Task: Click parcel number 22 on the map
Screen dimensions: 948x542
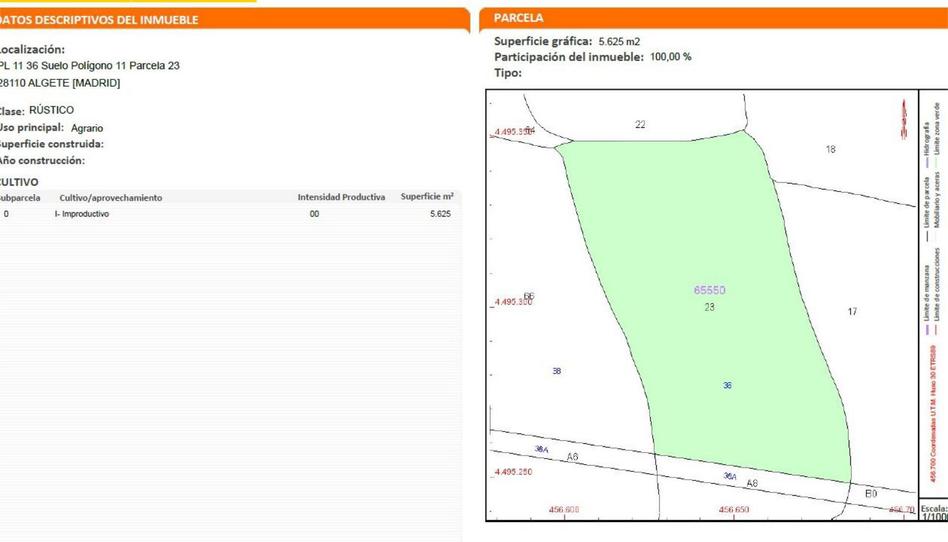Action: 640,125
